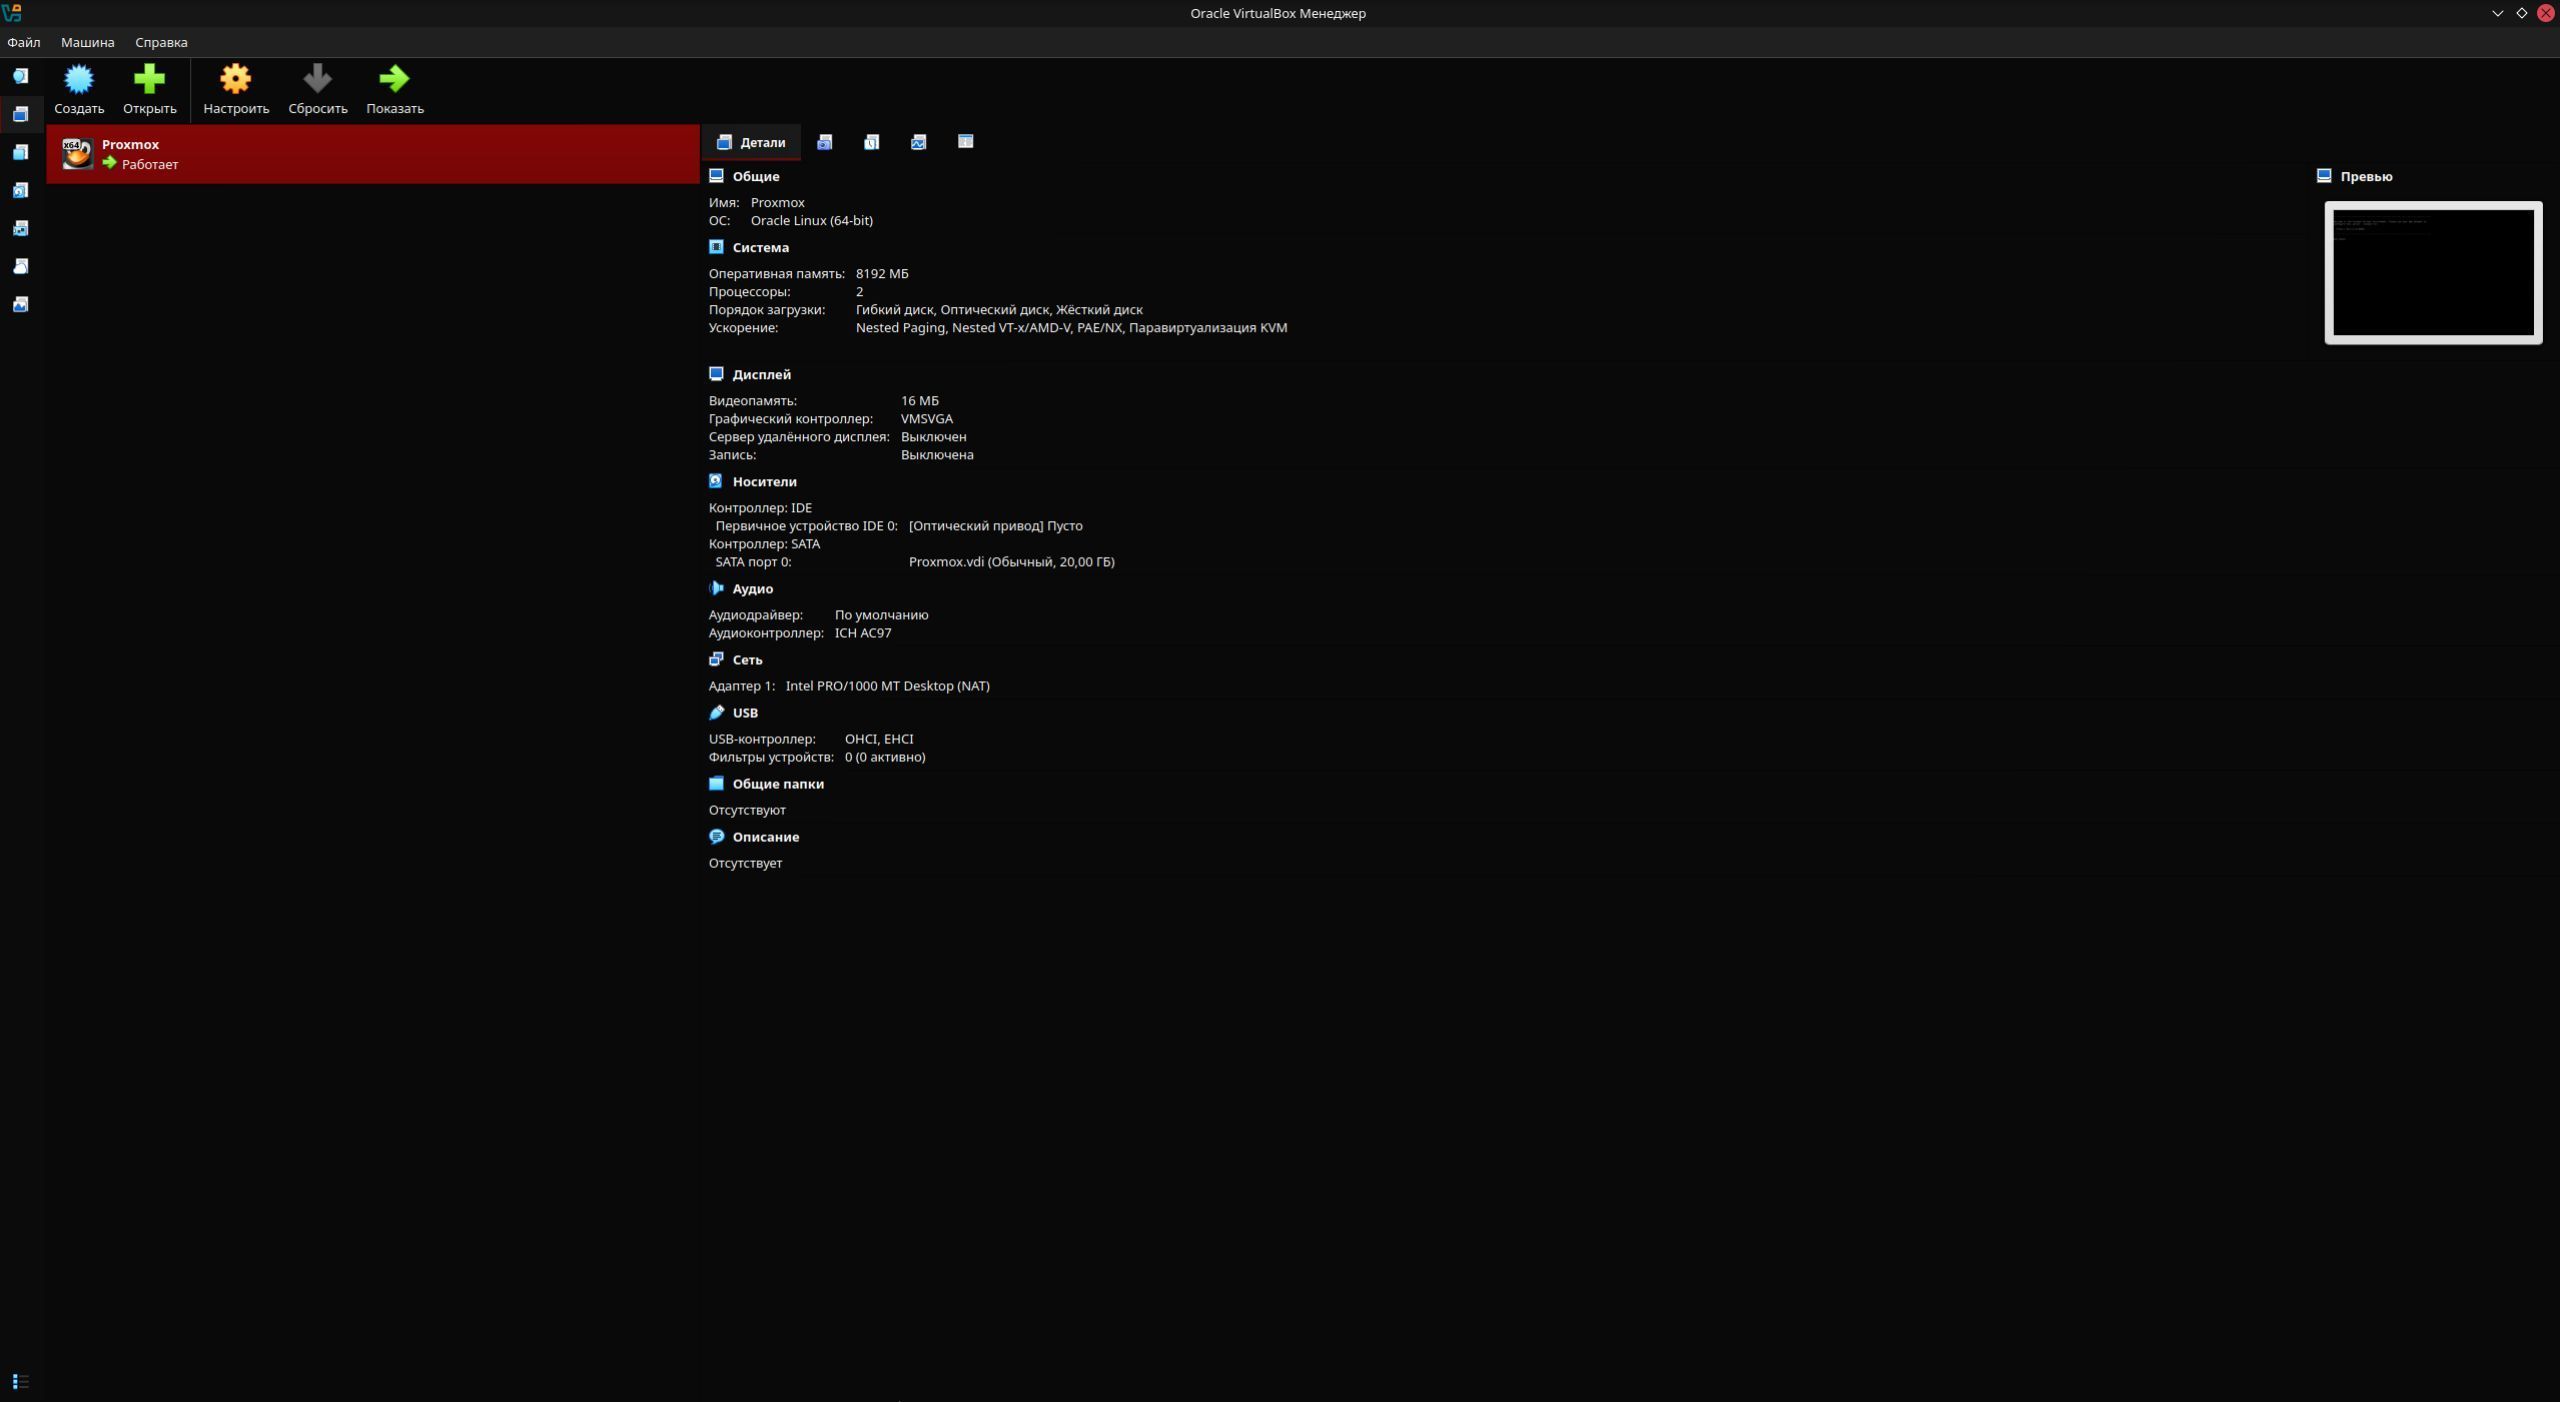Click adapter Intel PRO/1000 MT Desktop (NAT)
2560x1402 pixels.
click(887, 685)
